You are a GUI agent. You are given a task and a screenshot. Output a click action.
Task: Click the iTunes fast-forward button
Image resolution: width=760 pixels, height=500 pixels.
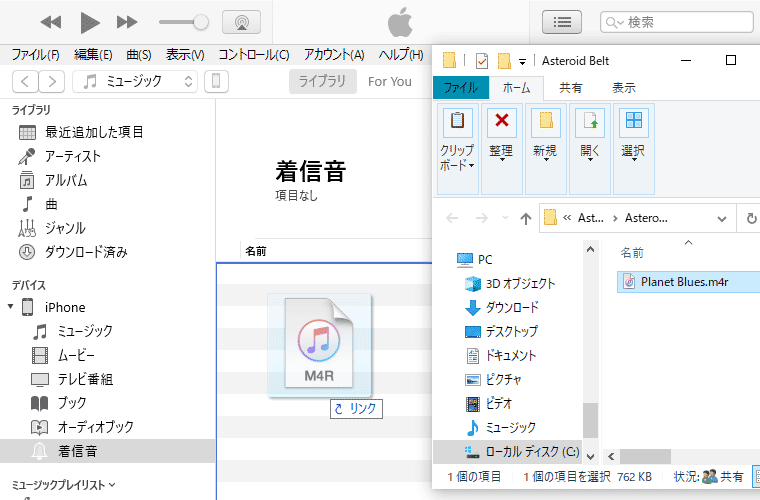127,22
